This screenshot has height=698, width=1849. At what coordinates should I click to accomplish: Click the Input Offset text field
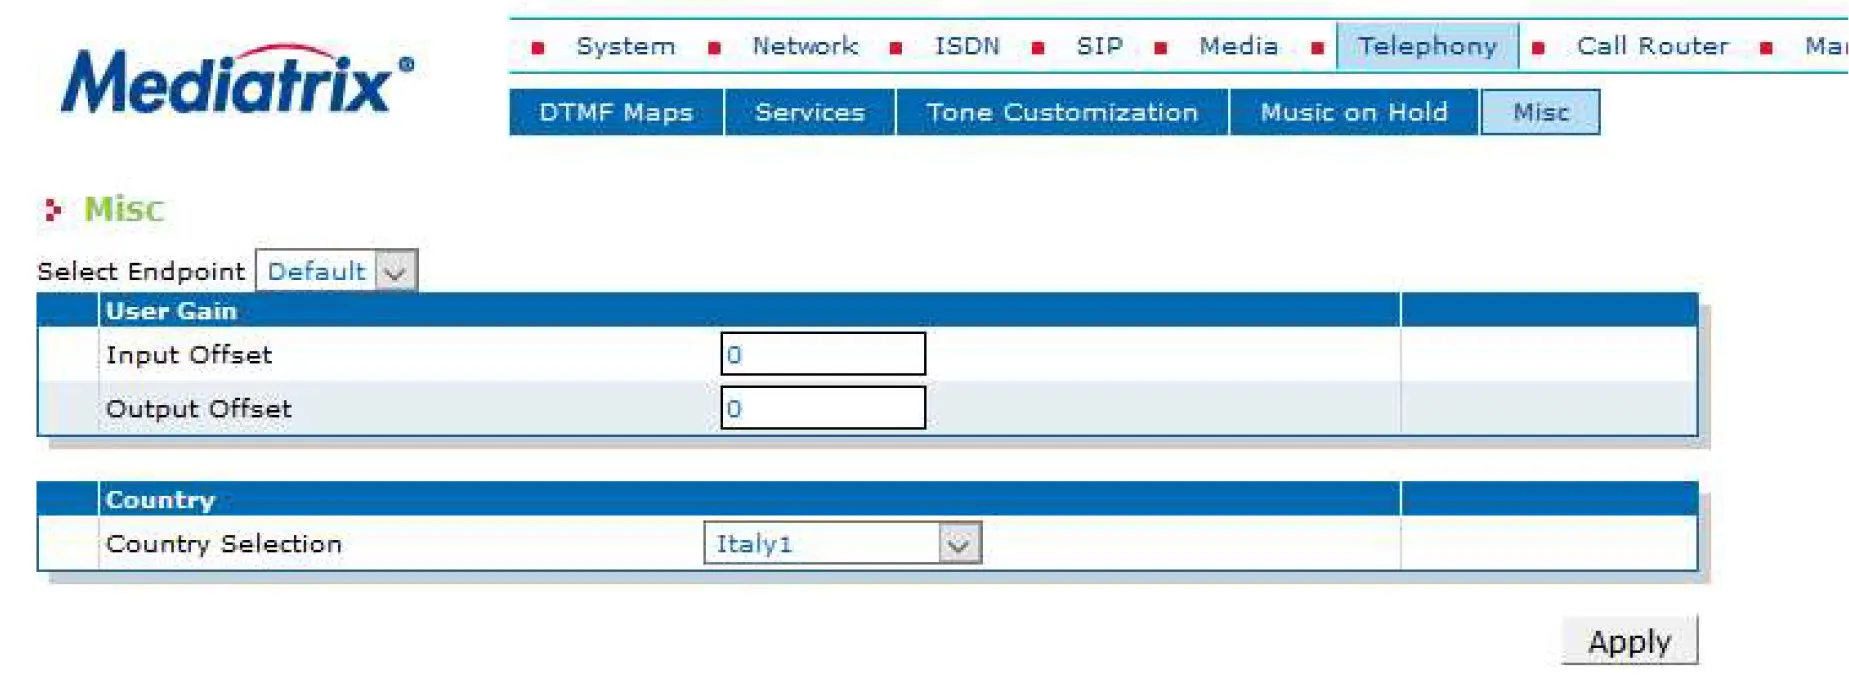823,354
